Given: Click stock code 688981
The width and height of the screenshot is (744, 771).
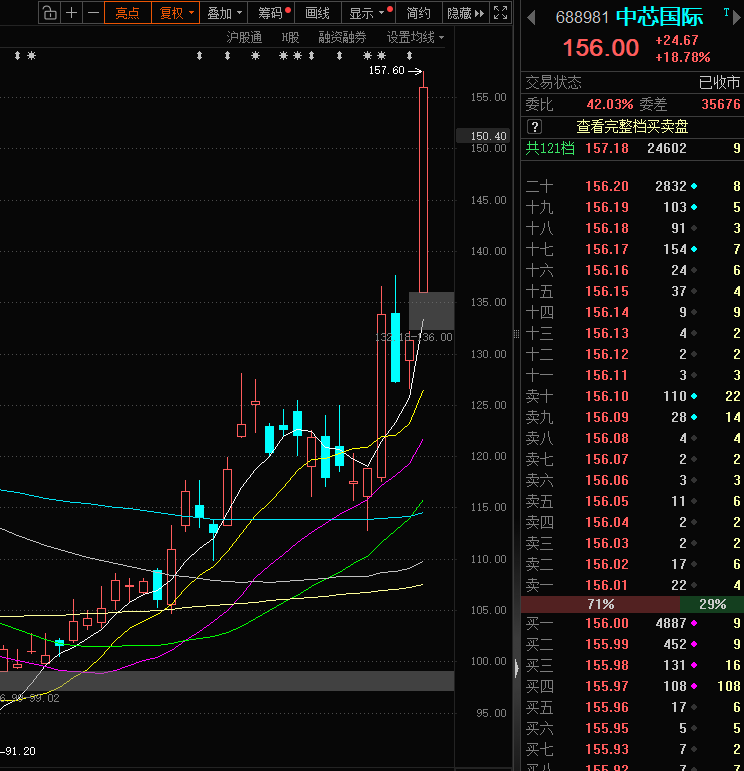Looking at the screenshot, I should pyautogui.click(x=582, y=18).
